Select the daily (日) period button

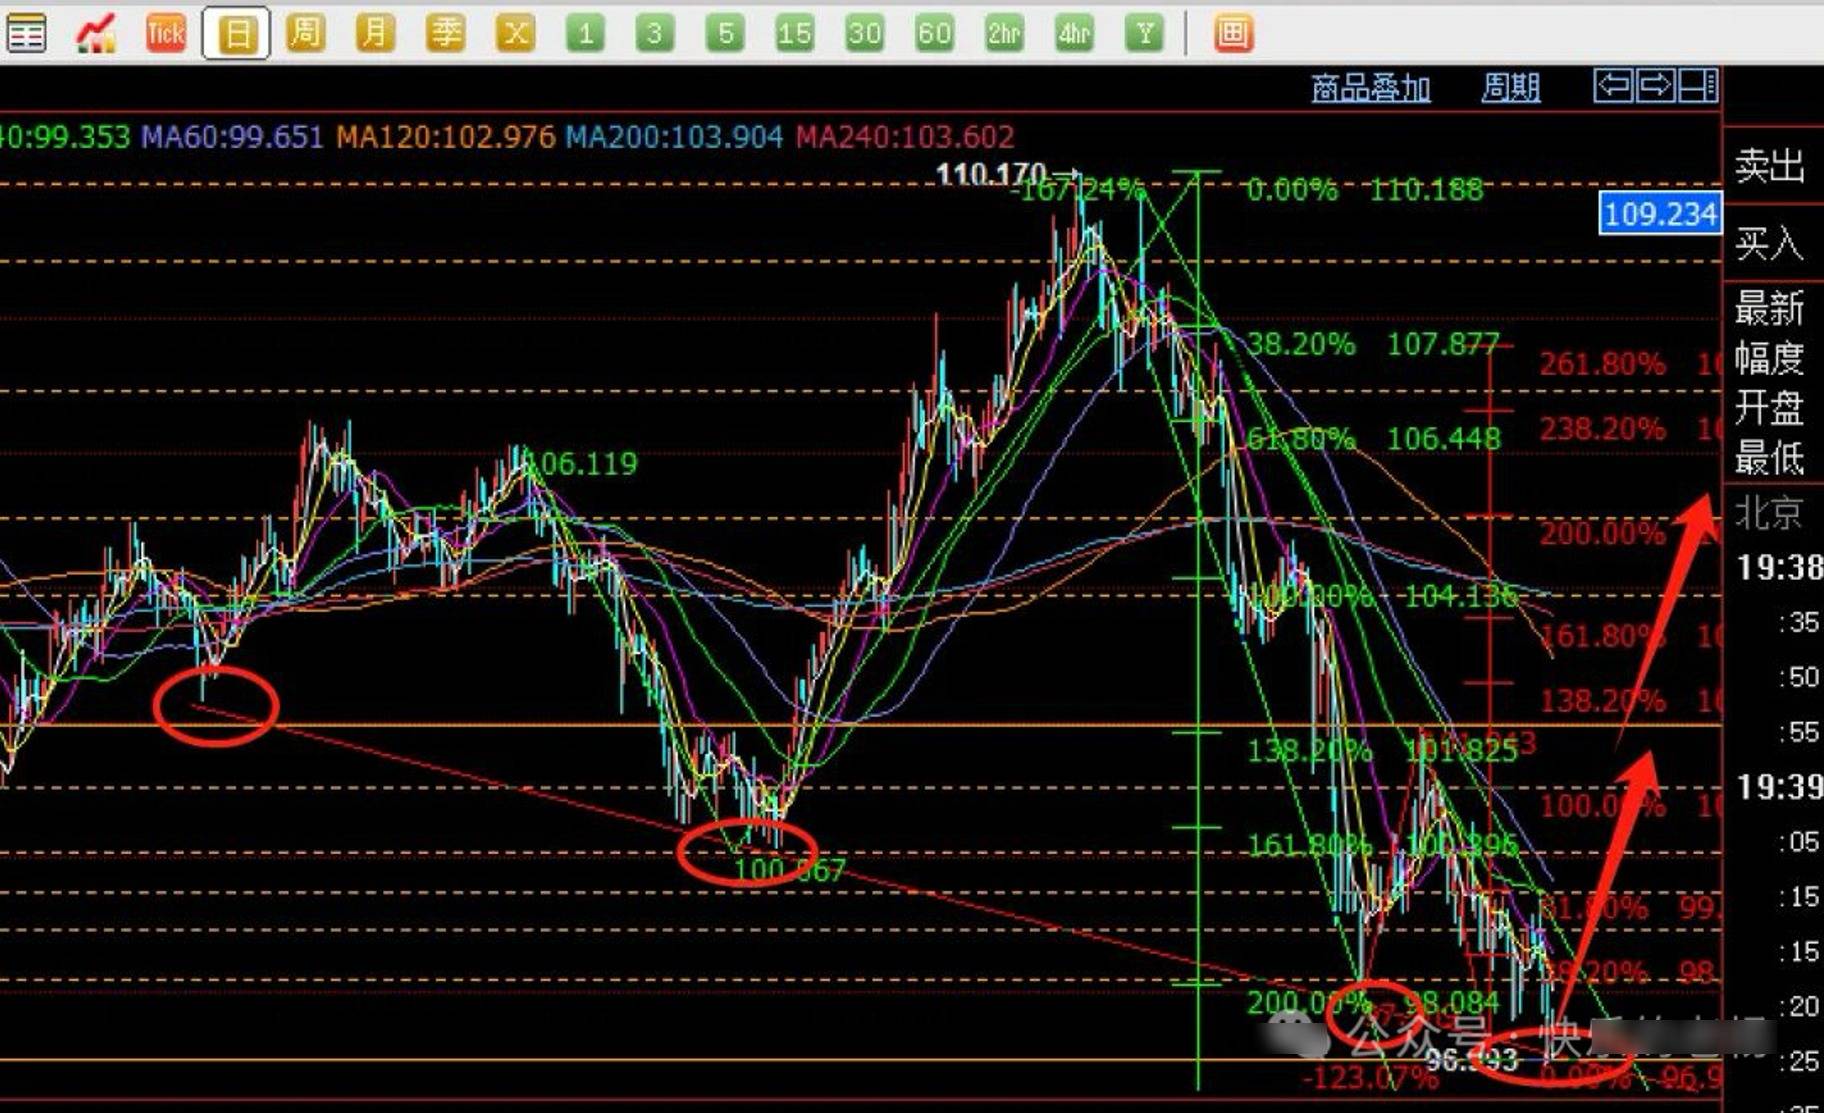pyautogui.click(x=236, y=34)
